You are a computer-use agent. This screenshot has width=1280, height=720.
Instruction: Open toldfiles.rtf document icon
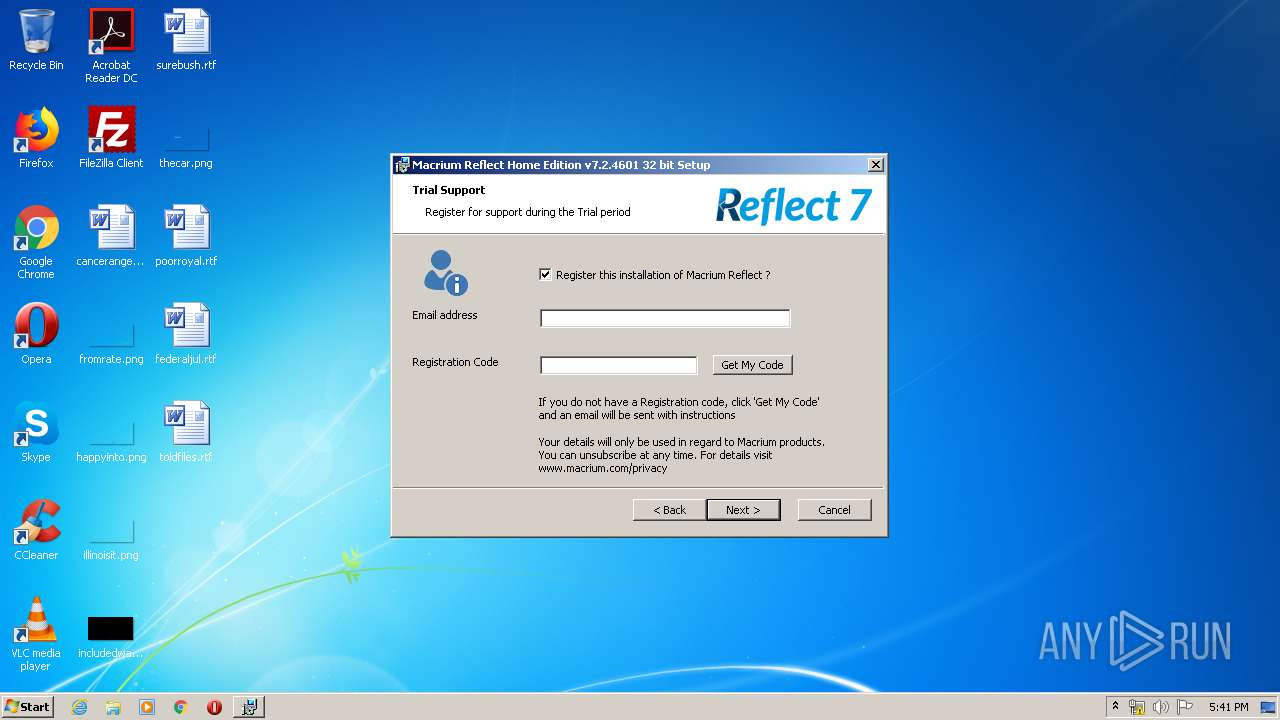[186, 432]
